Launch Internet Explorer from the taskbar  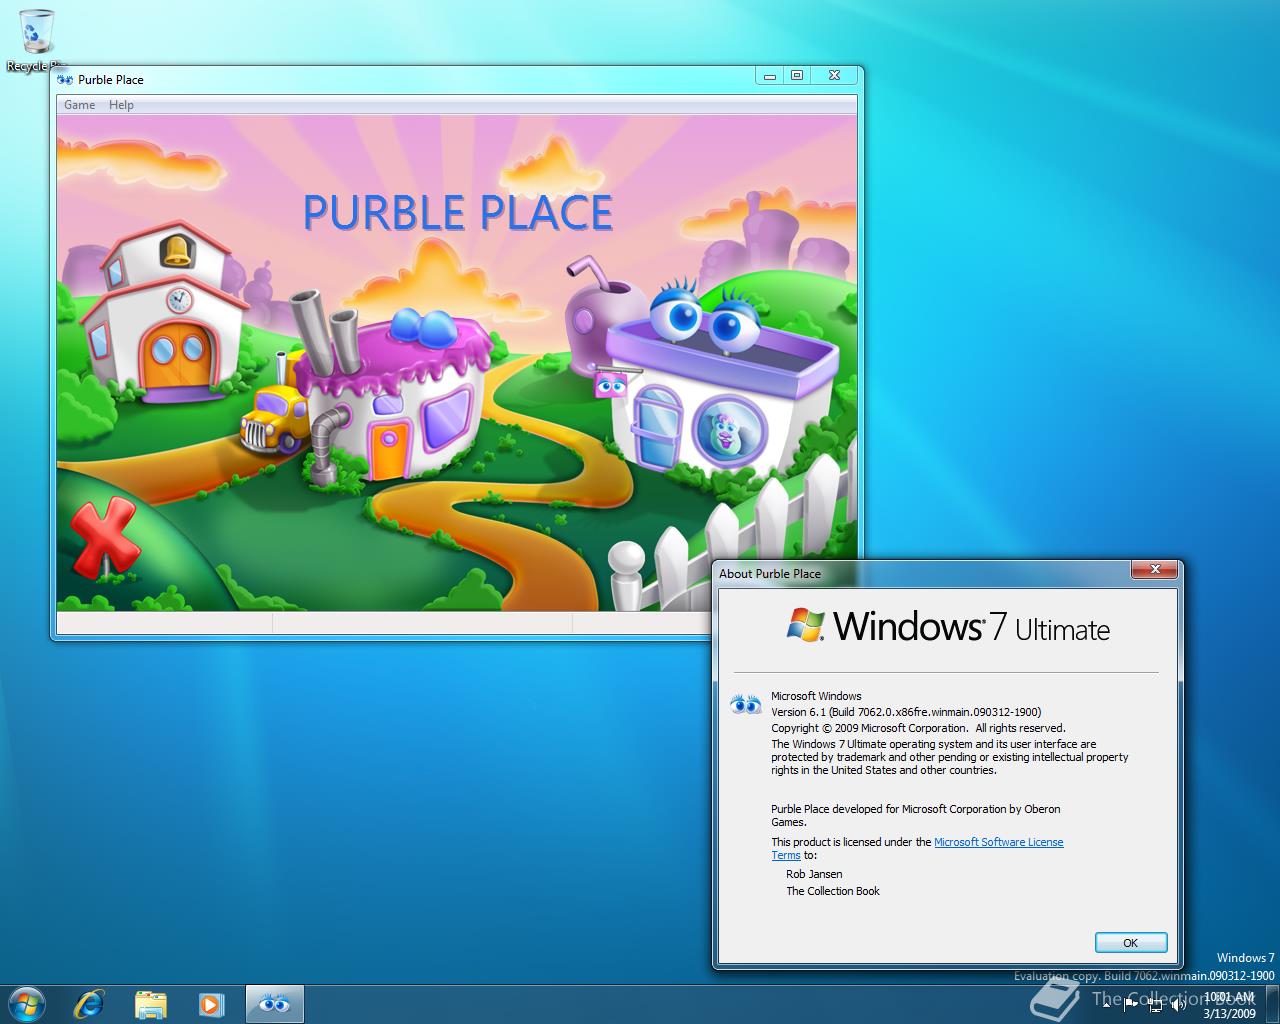(89, 1003)
